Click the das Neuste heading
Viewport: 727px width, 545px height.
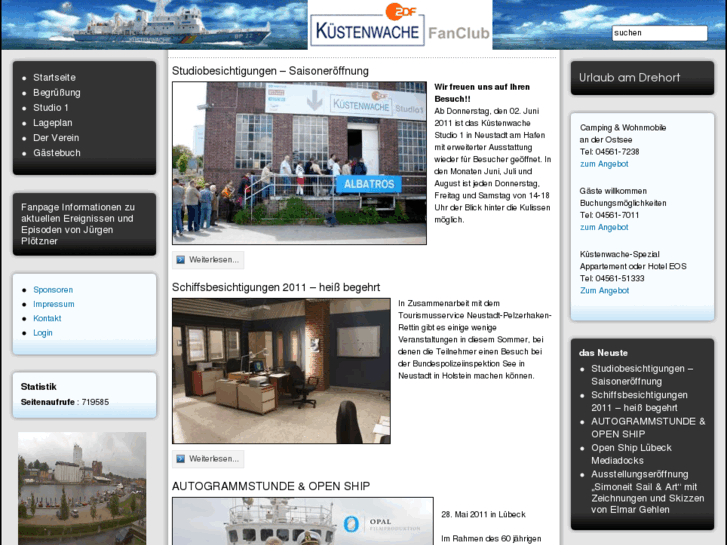pyautogui.click(x=603, y=353)
